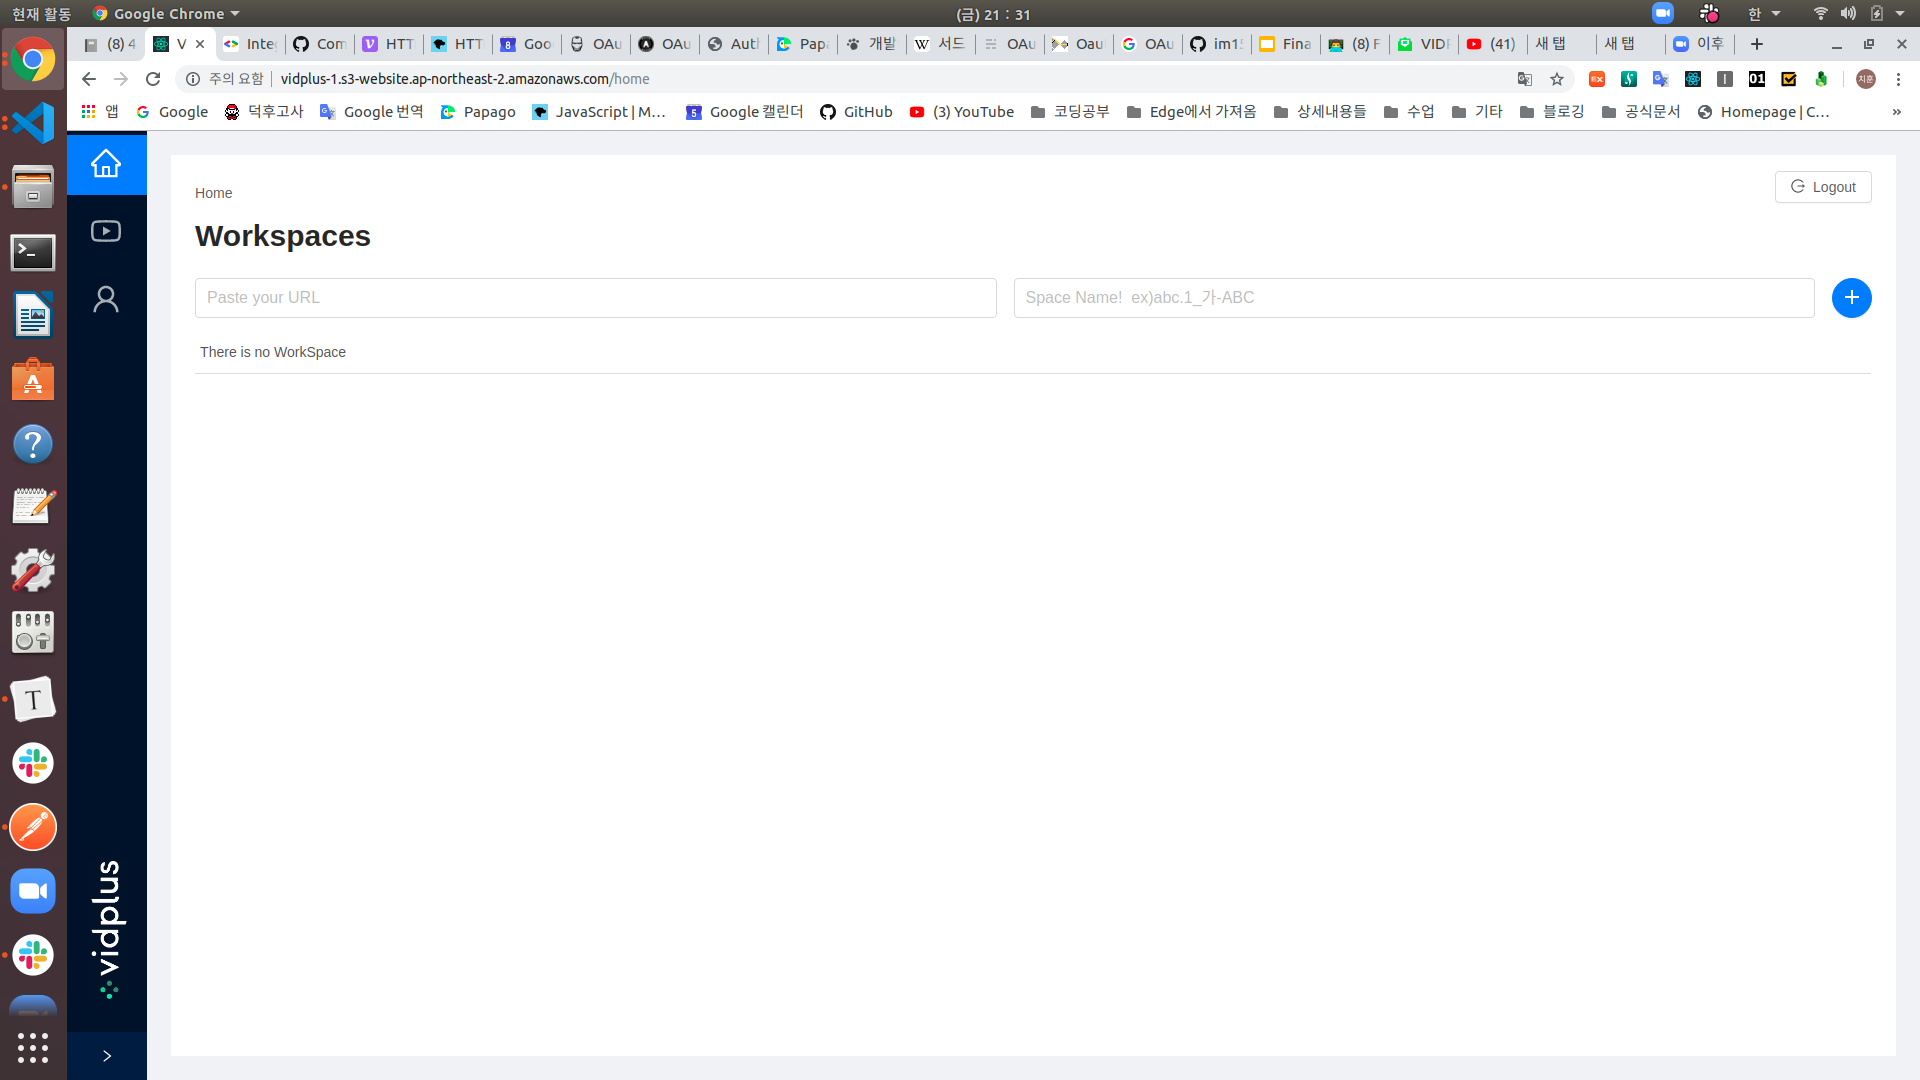Image resolution: width=1920 pixels, height=1080 pixels.
Task: Open Visual Studio Code from the dock
Action: (33, 123)
